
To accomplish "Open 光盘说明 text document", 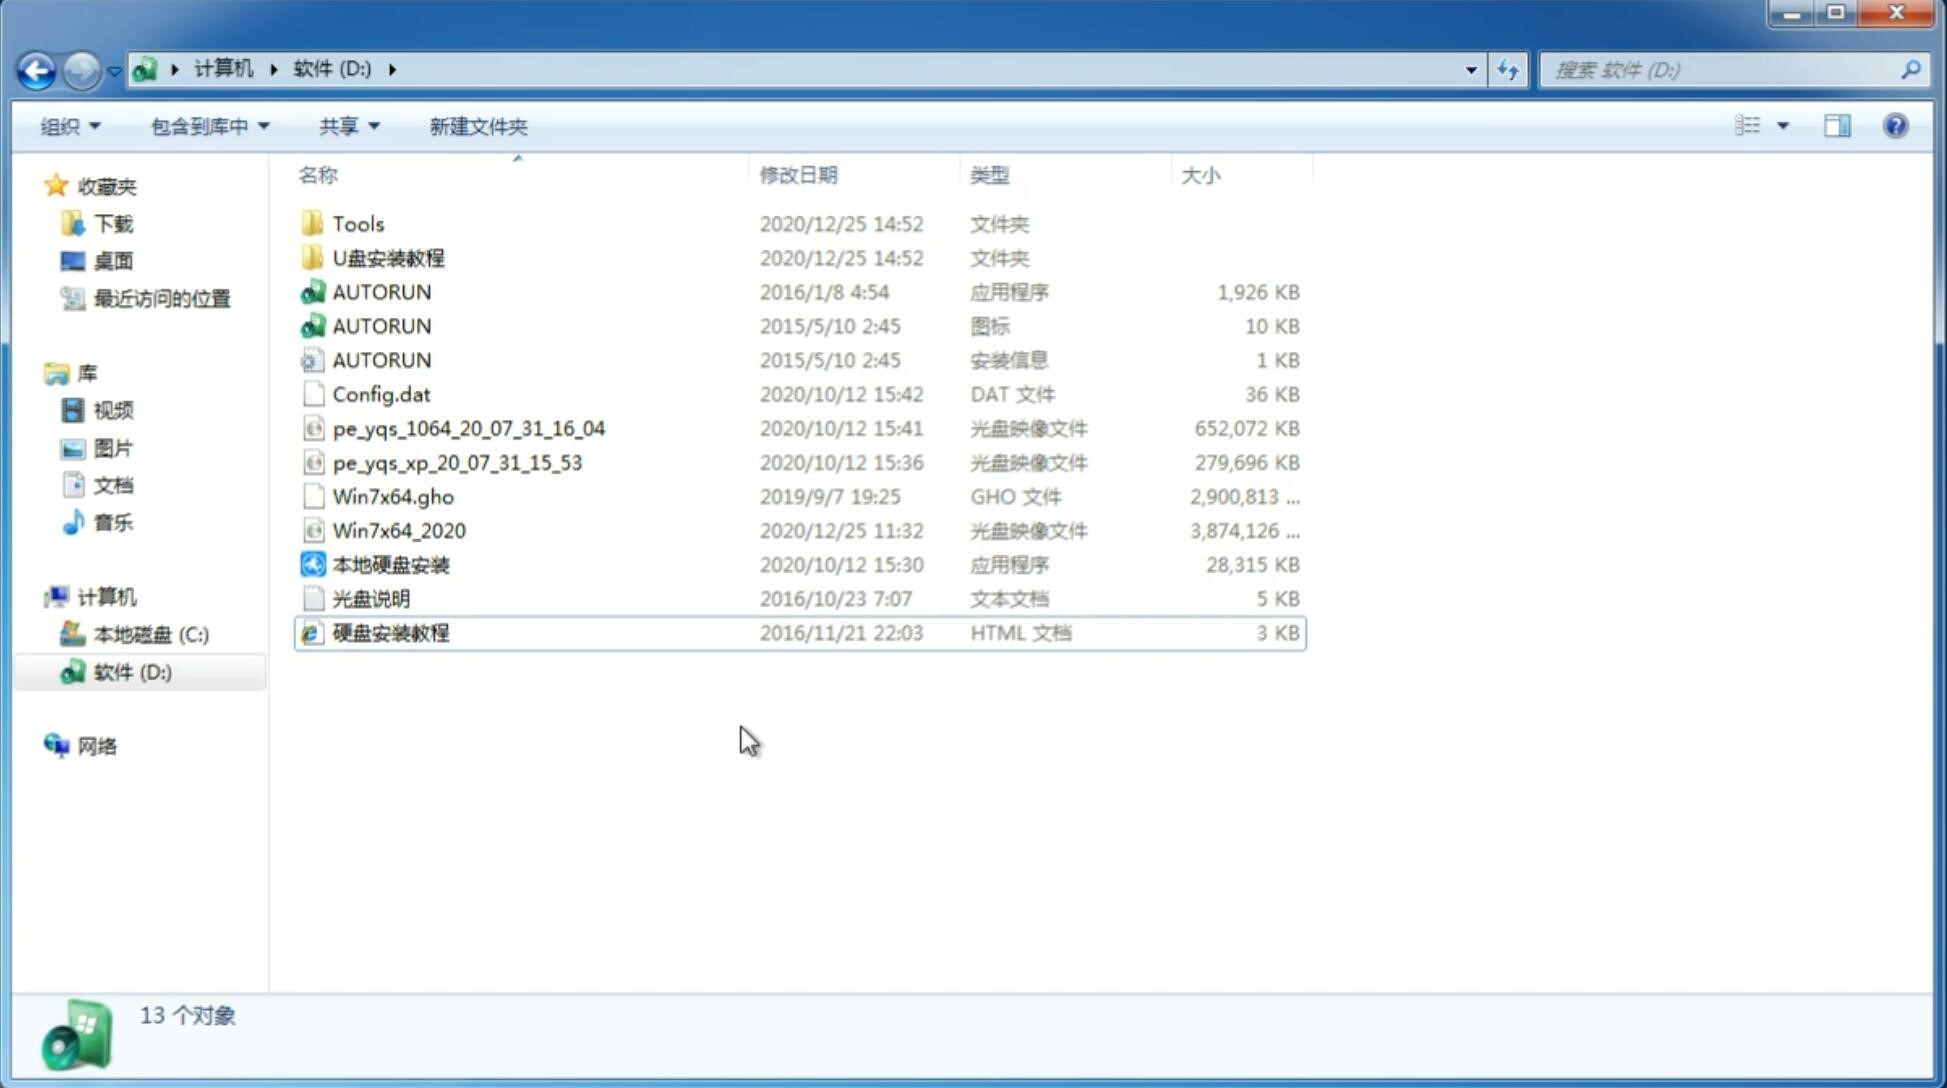I will click(x=370, y=599).
